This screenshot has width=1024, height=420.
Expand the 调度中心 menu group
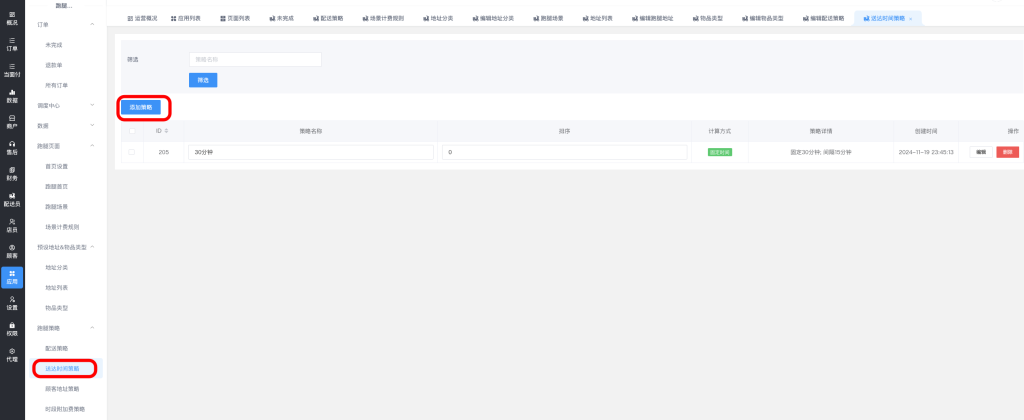[x=92, y=105]
